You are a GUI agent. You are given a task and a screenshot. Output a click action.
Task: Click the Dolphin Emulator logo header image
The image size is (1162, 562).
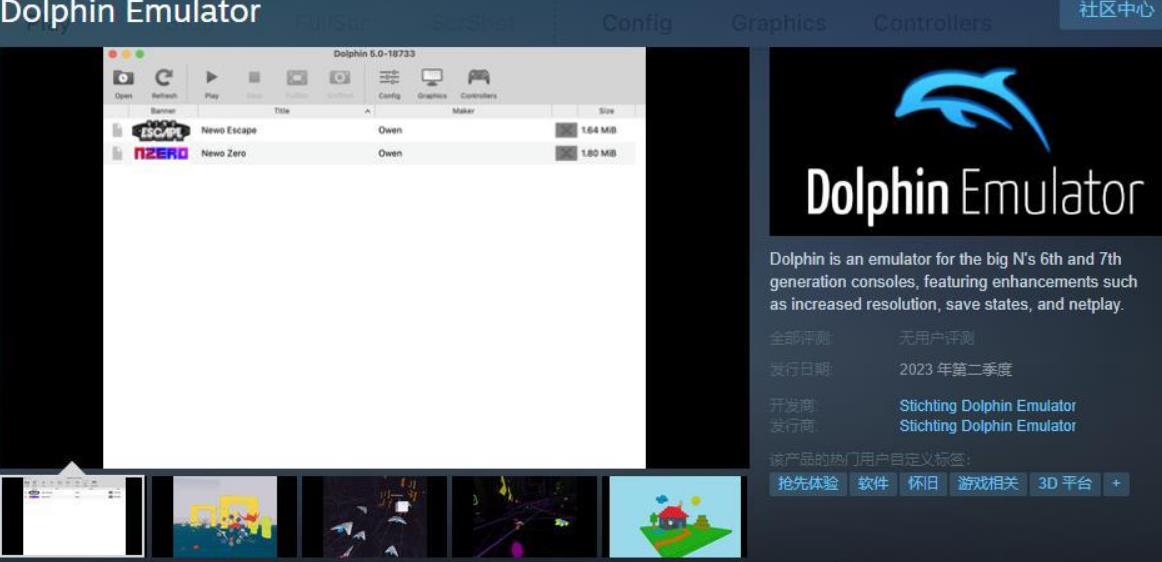click(x=966, y=142)
